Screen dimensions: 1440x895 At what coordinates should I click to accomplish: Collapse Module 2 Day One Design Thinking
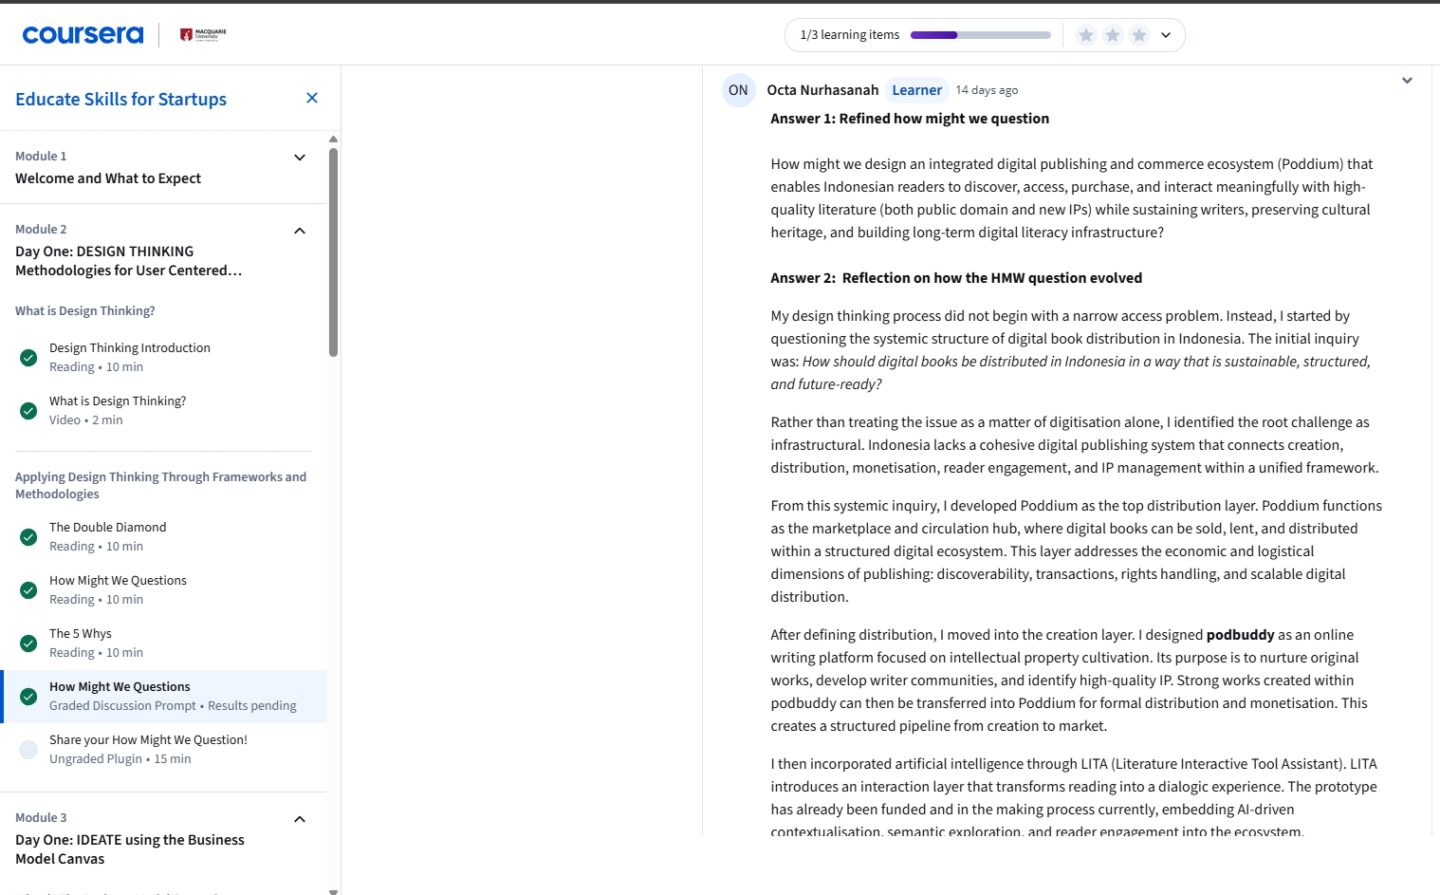299,231
